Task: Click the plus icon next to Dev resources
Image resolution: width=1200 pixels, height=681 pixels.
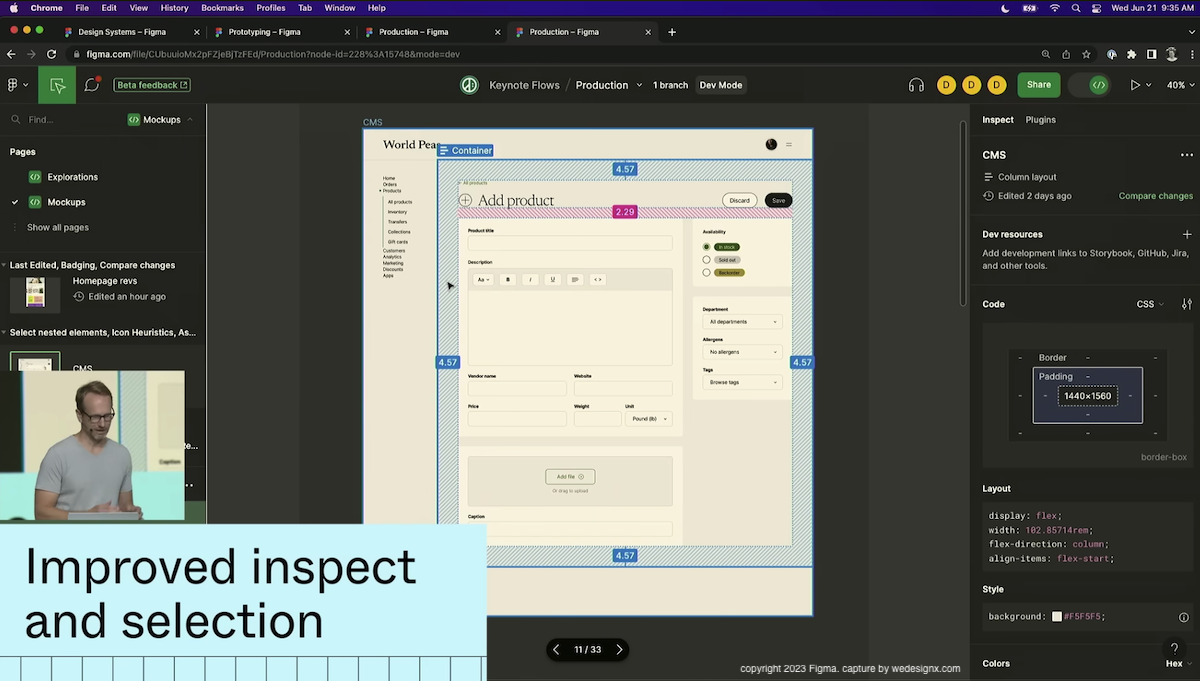Action: pos(1187,234)
